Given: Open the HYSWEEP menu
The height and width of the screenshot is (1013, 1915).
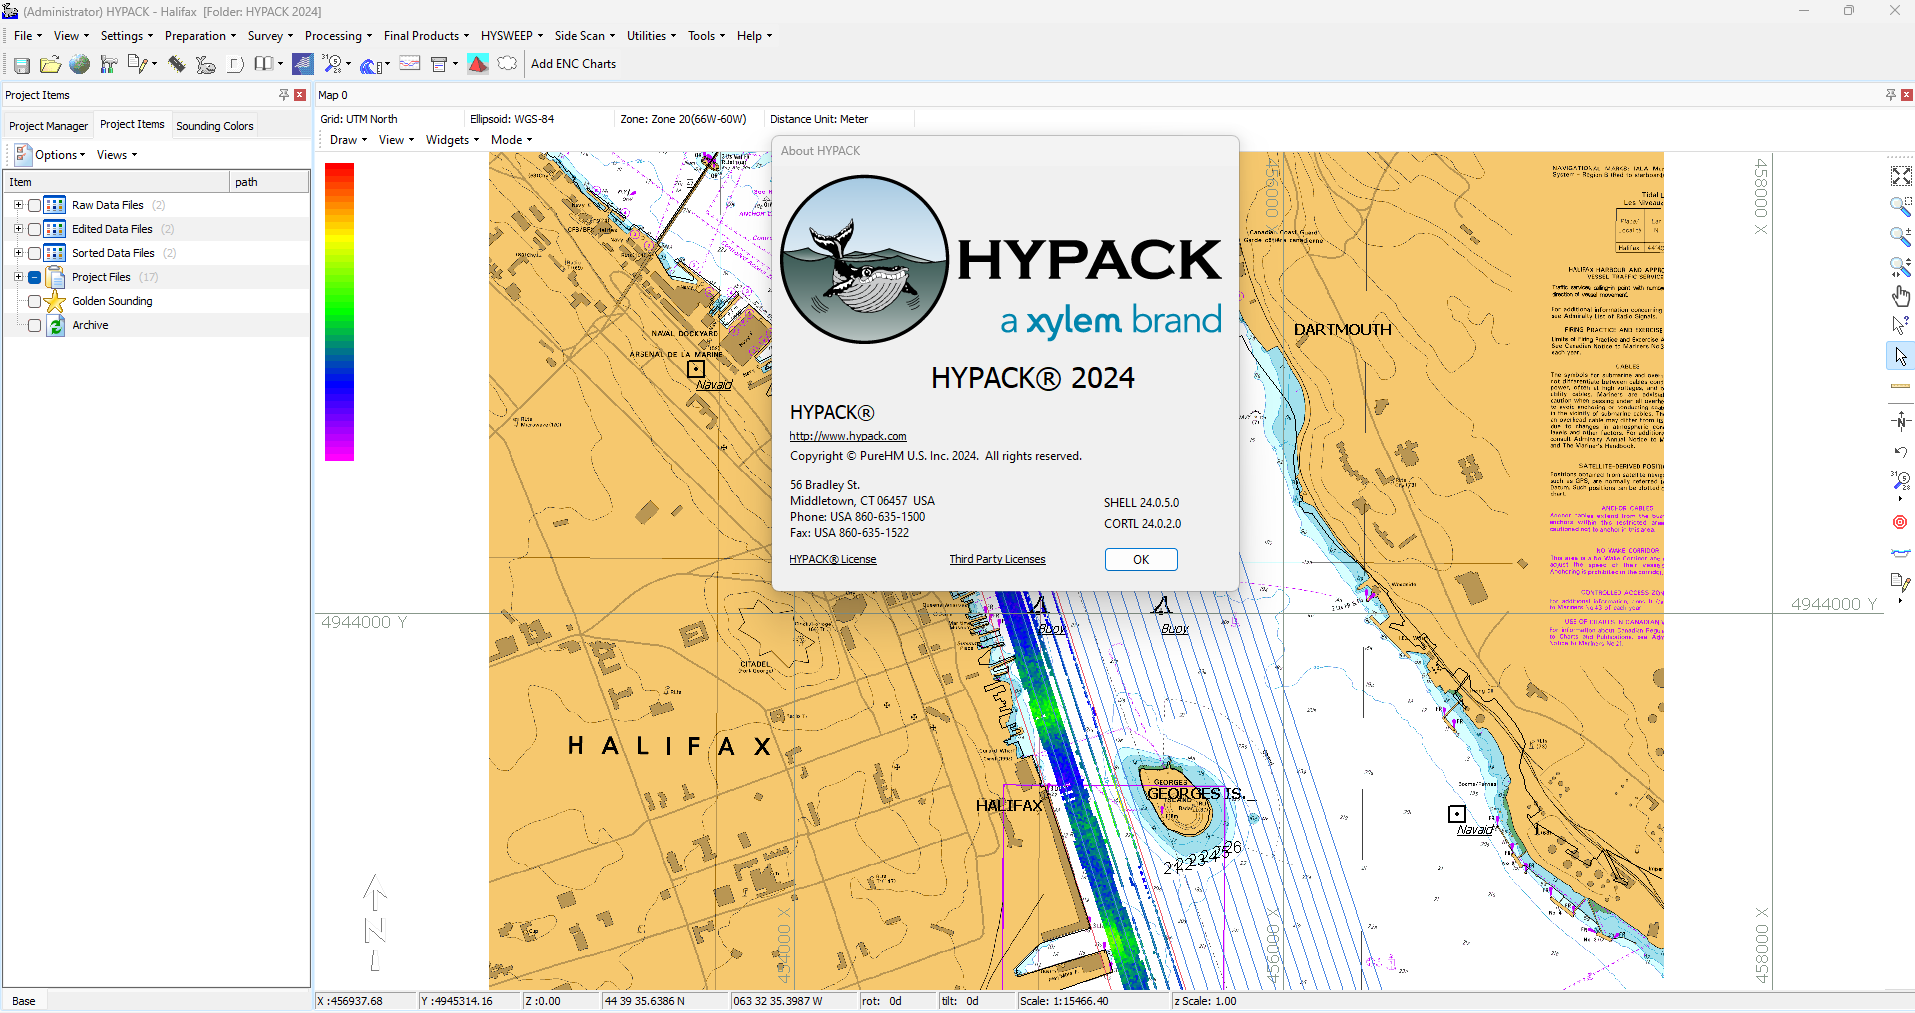Looking at the screenshot, I should 511,36.
